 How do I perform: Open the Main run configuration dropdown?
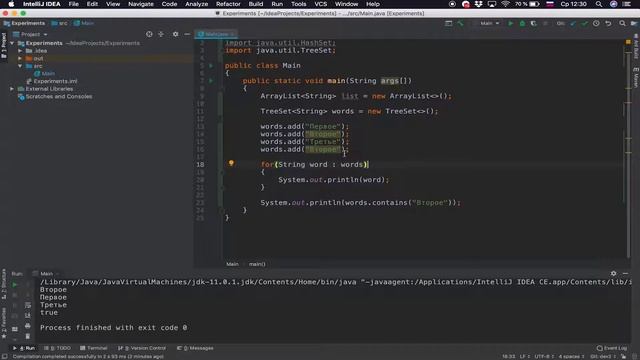(490, 24)
